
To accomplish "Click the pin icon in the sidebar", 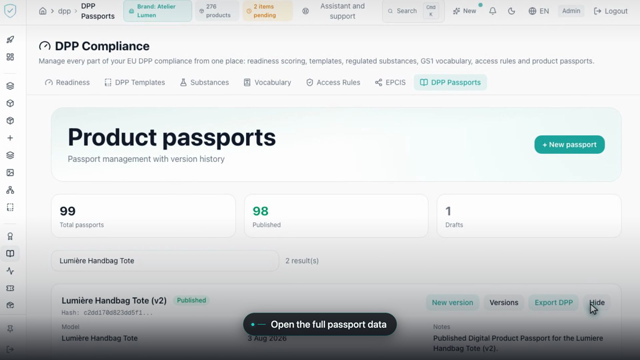I will (x=10, y=329).
